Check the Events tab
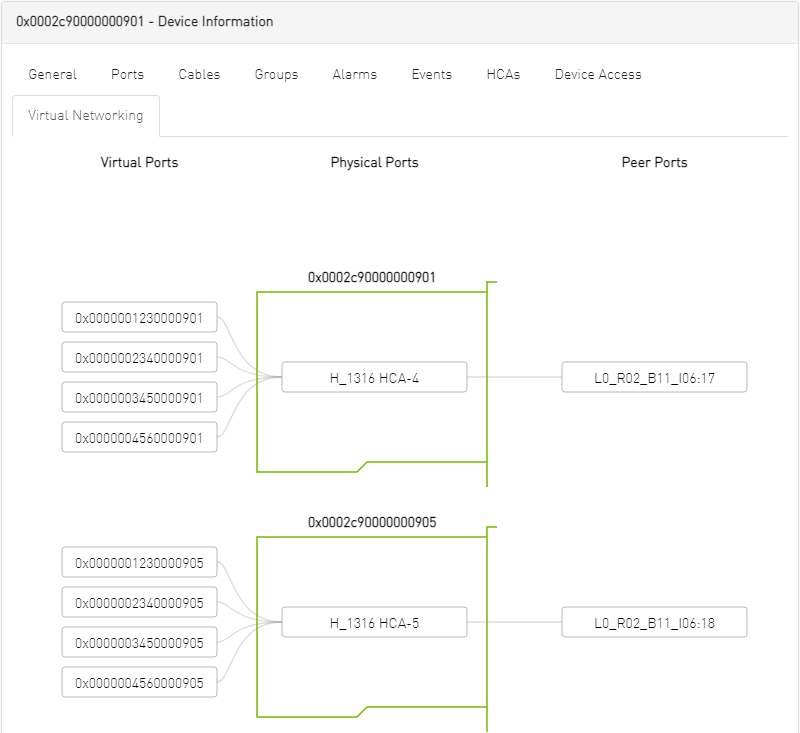The height and width of the screenshot is (733, 800). 431,74
